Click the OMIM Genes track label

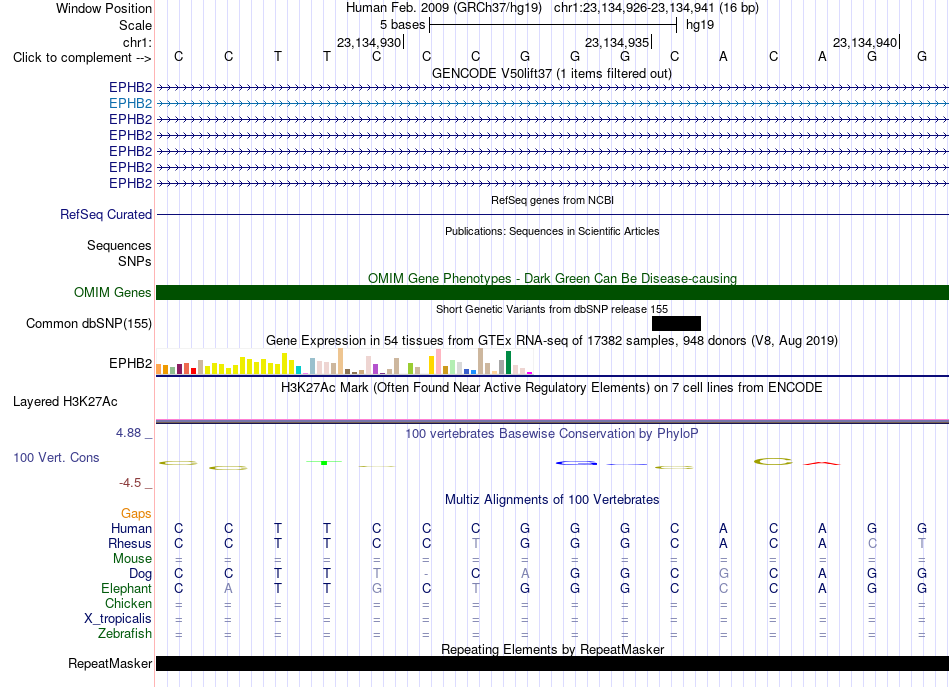tap(113, 293)
